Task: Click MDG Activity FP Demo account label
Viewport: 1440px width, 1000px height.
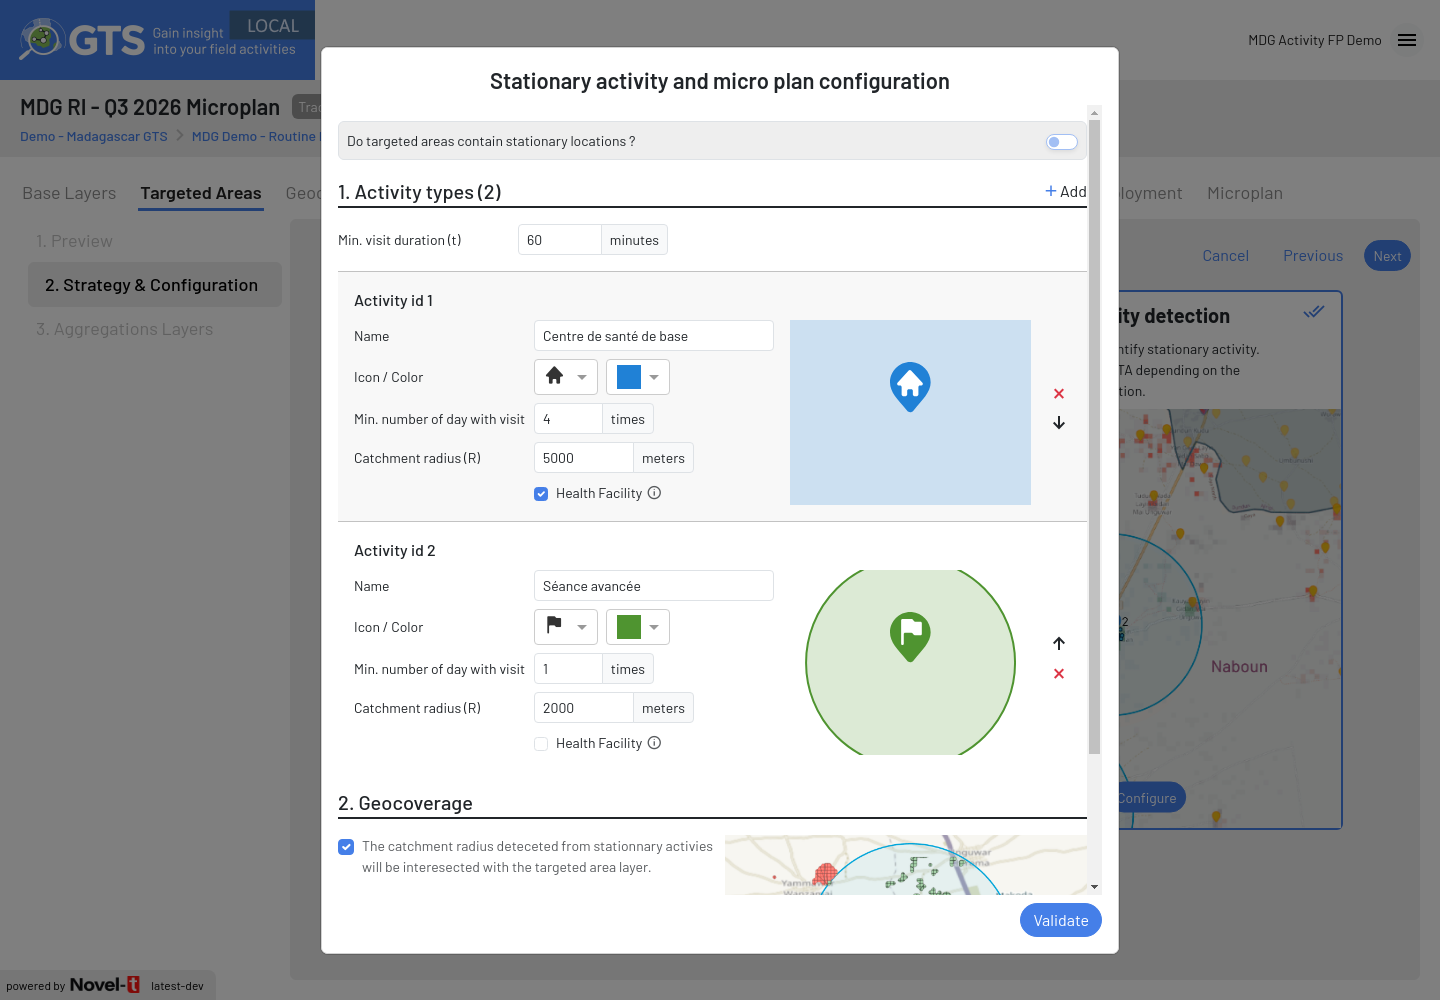Action: click(x=1315, y=40)
